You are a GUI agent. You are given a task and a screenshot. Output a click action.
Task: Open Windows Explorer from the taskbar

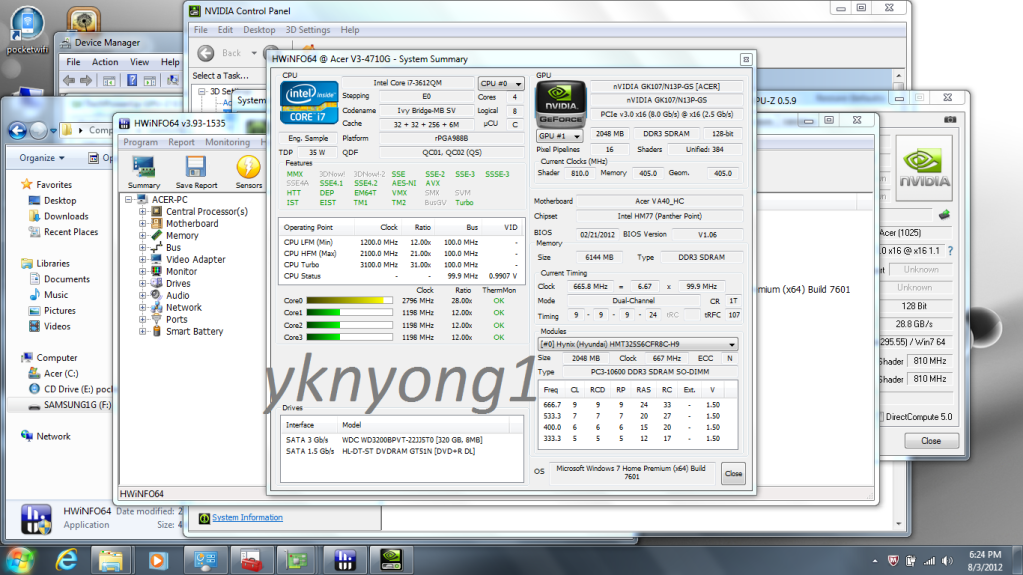click(x=111, y=560)
